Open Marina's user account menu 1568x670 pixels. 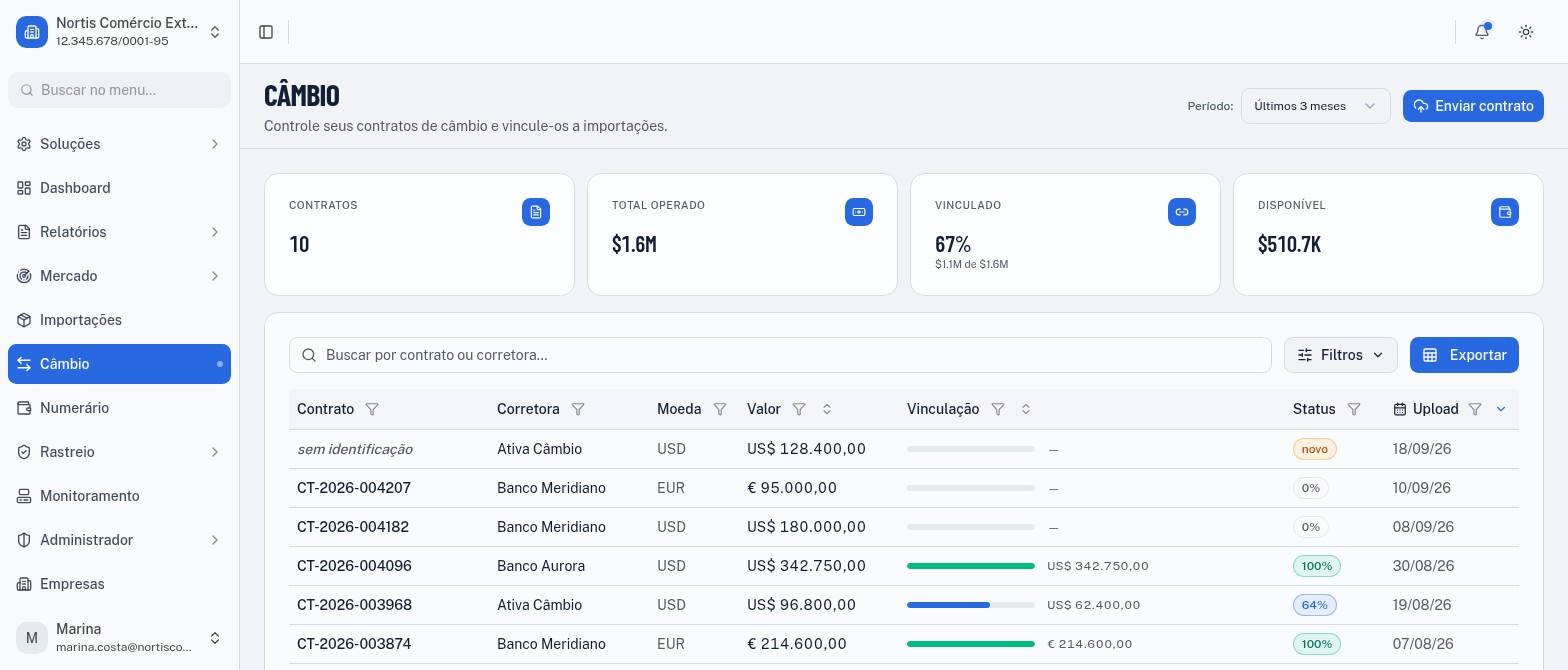coord(119,638)
